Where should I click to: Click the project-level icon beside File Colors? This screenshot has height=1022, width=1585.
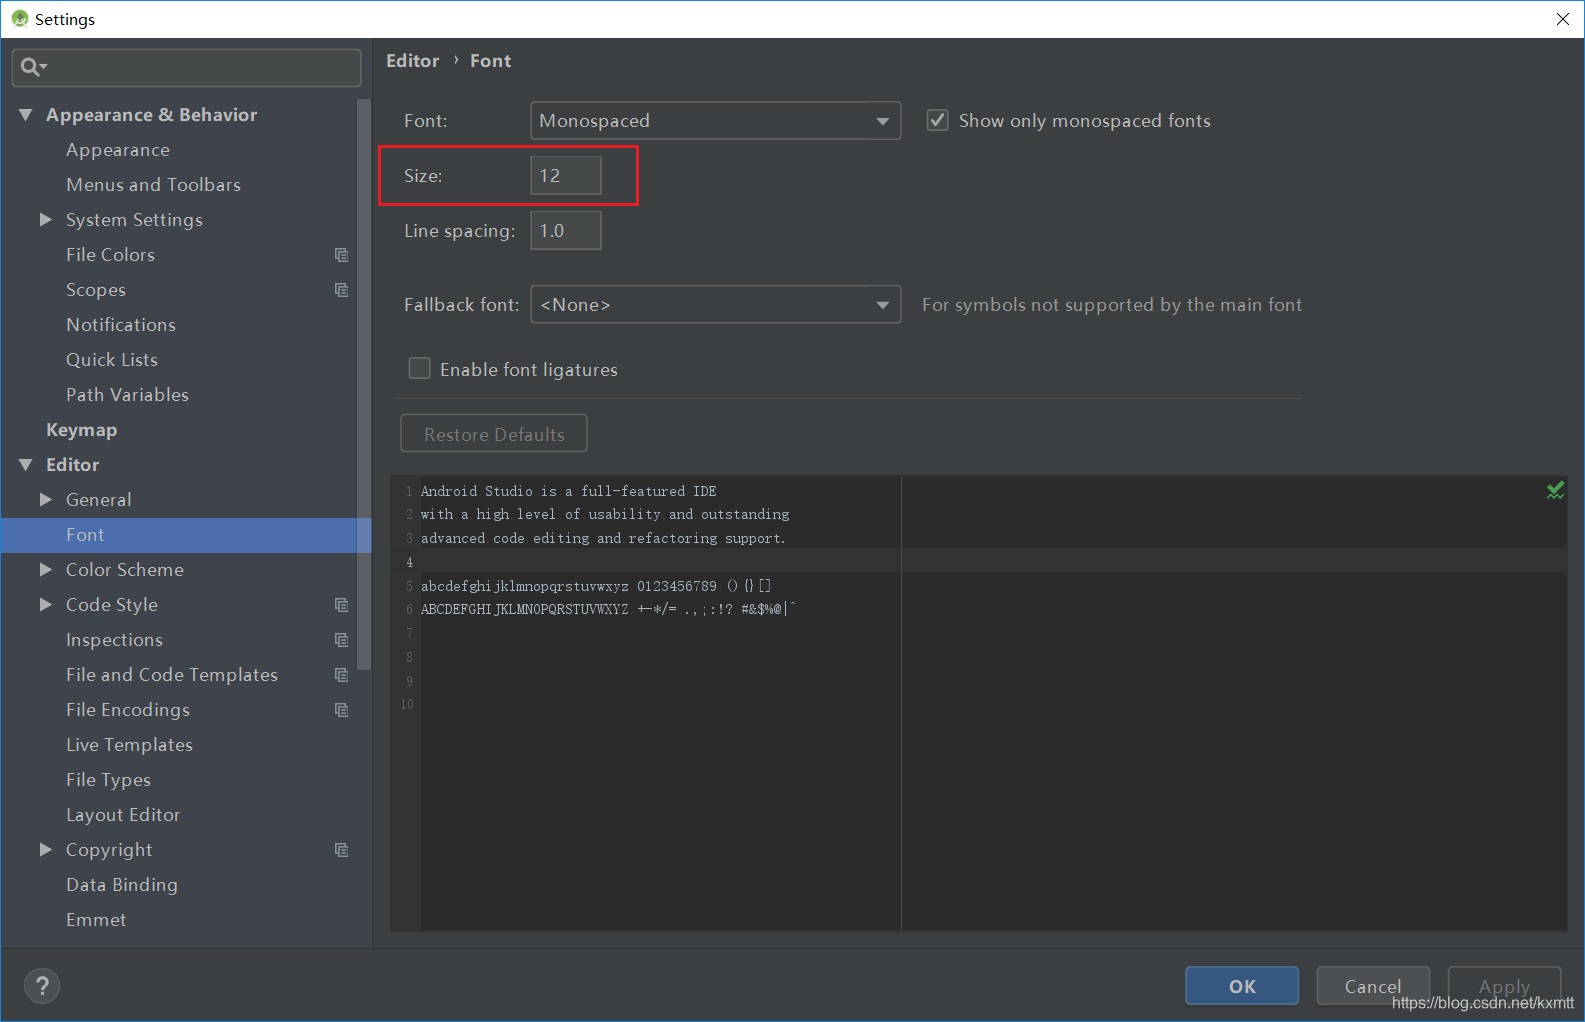point(341,255)
